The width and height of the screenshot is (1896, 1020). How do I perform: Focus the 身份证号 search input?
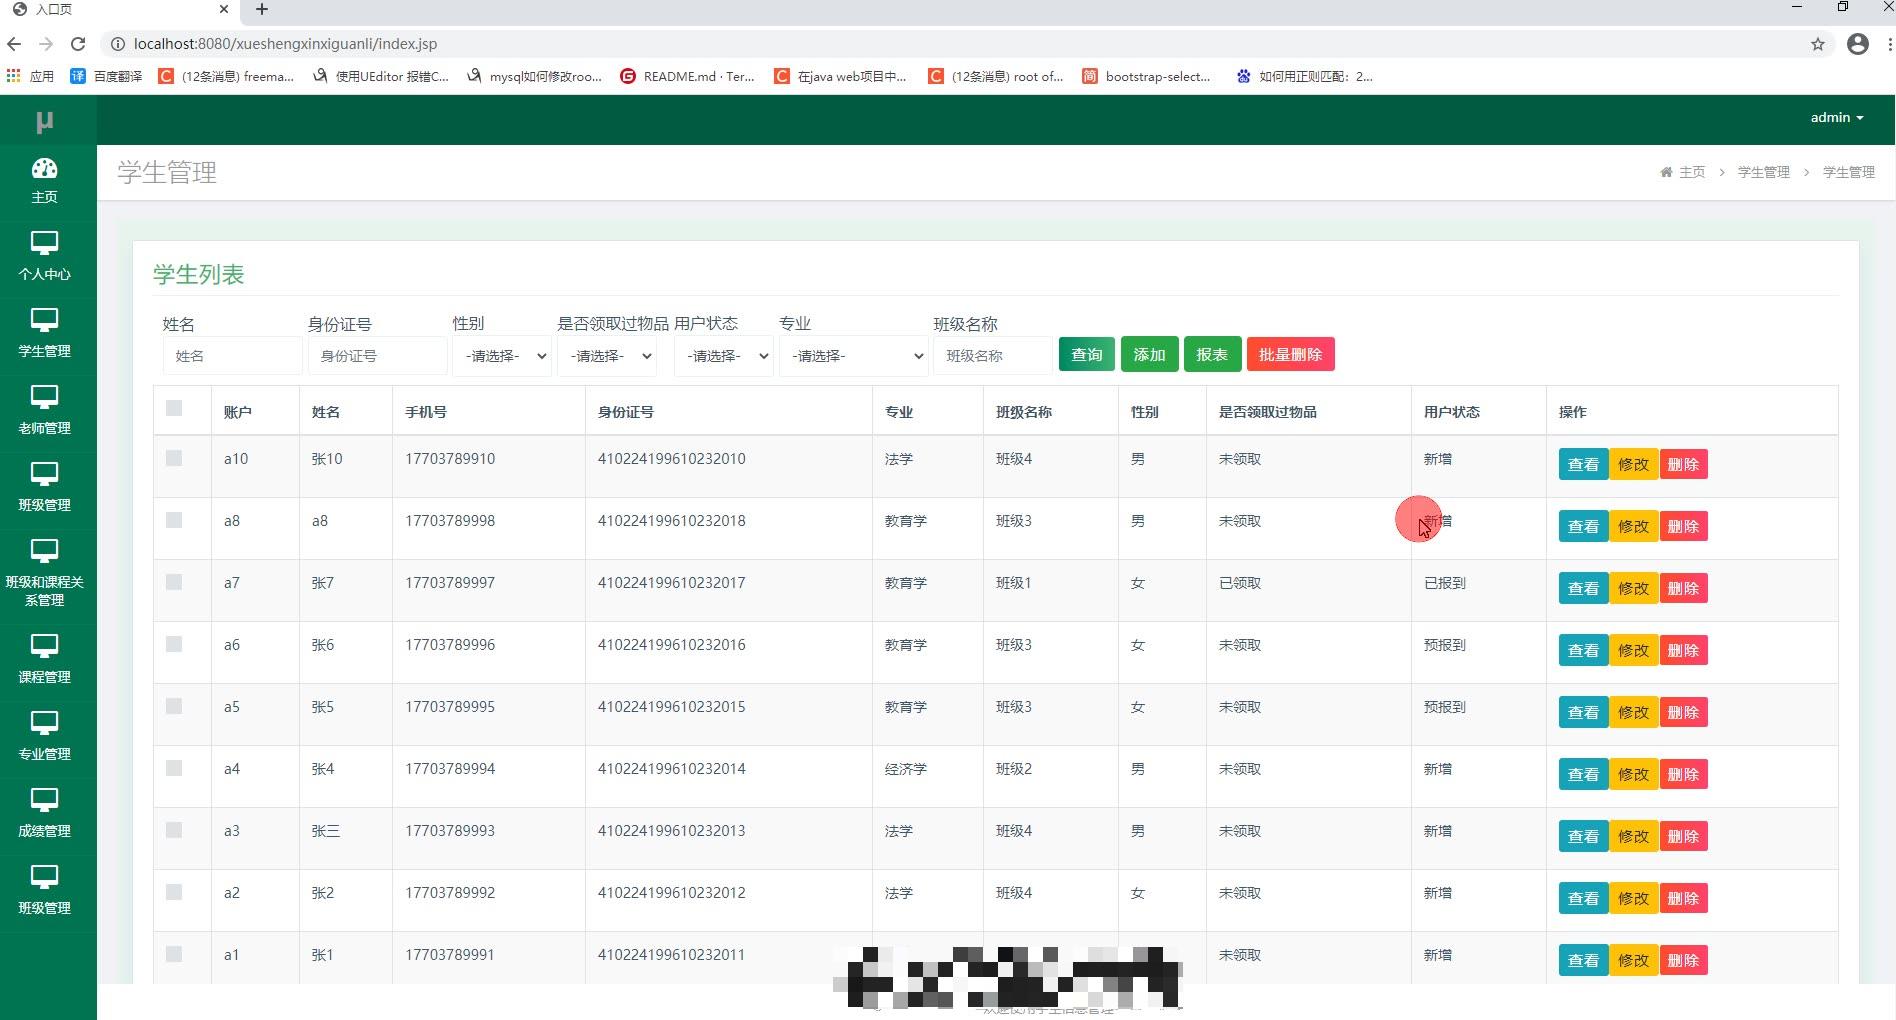(377, 356)
